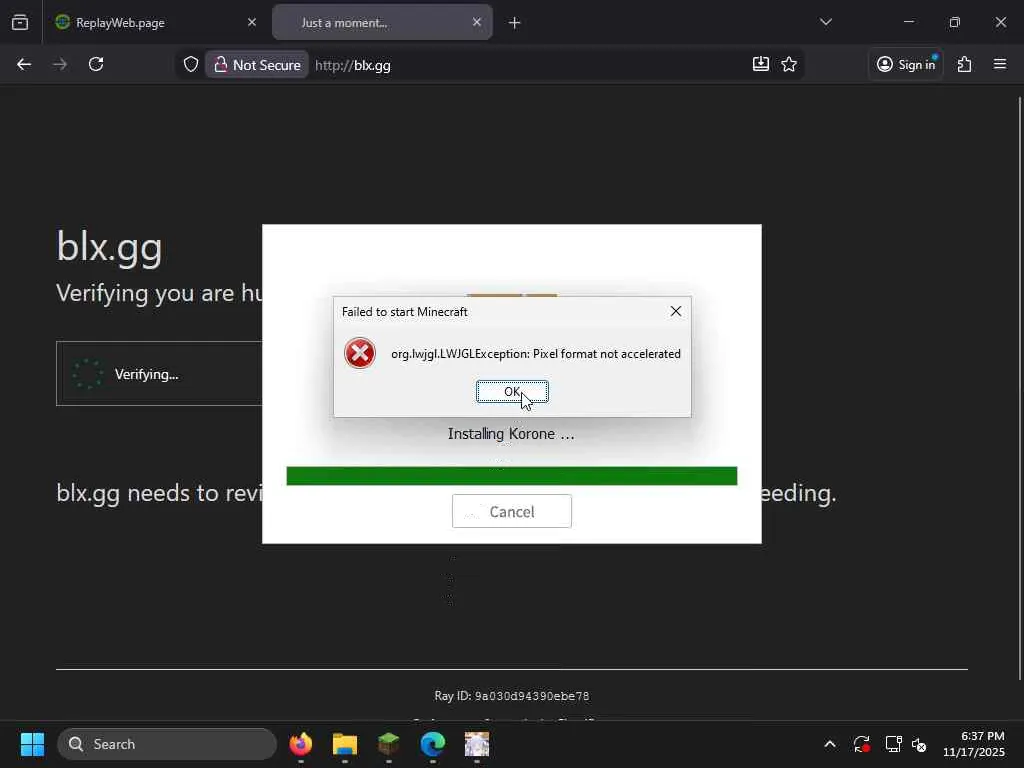Close the Failed to start Minecraft dialog
The width and height of the screenshot is (1024, 768).
point(676,312)
